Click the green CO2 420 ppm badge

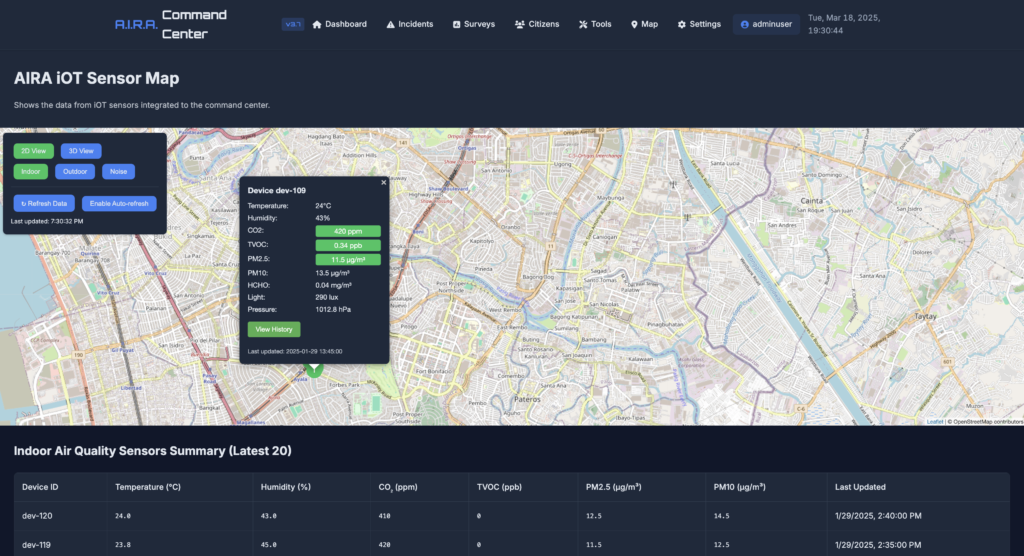[347, 231]
